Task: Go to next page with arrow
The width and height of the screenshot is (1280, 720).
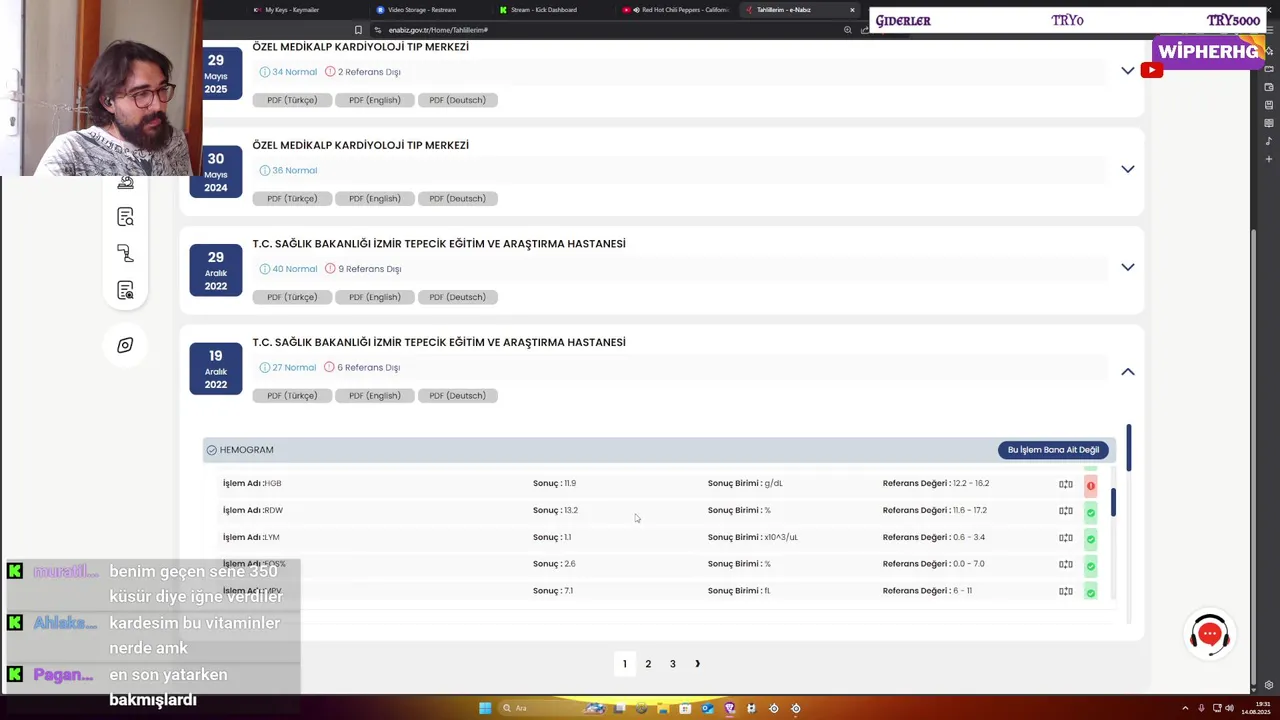Action: click(x=697, y=664)
